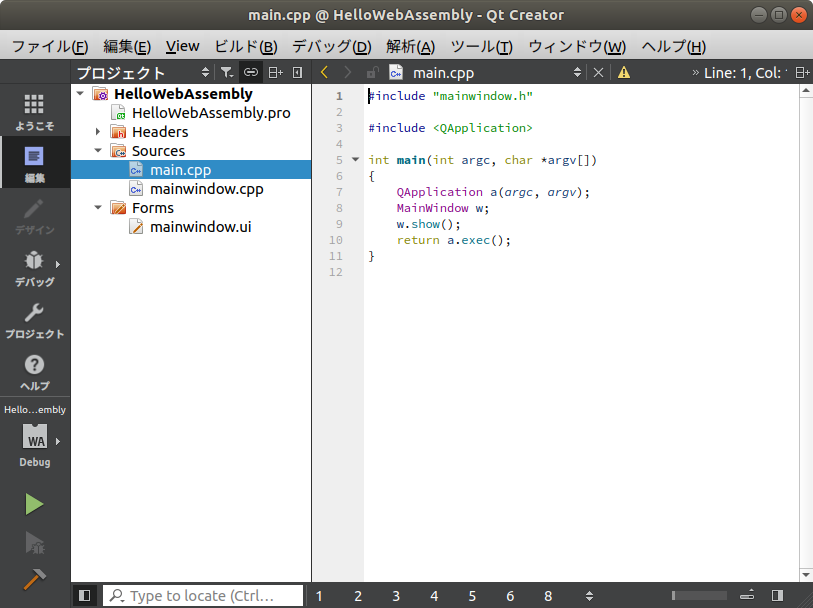
Task: Start the build with the hammer icon
Action: [x=33, y=579]
